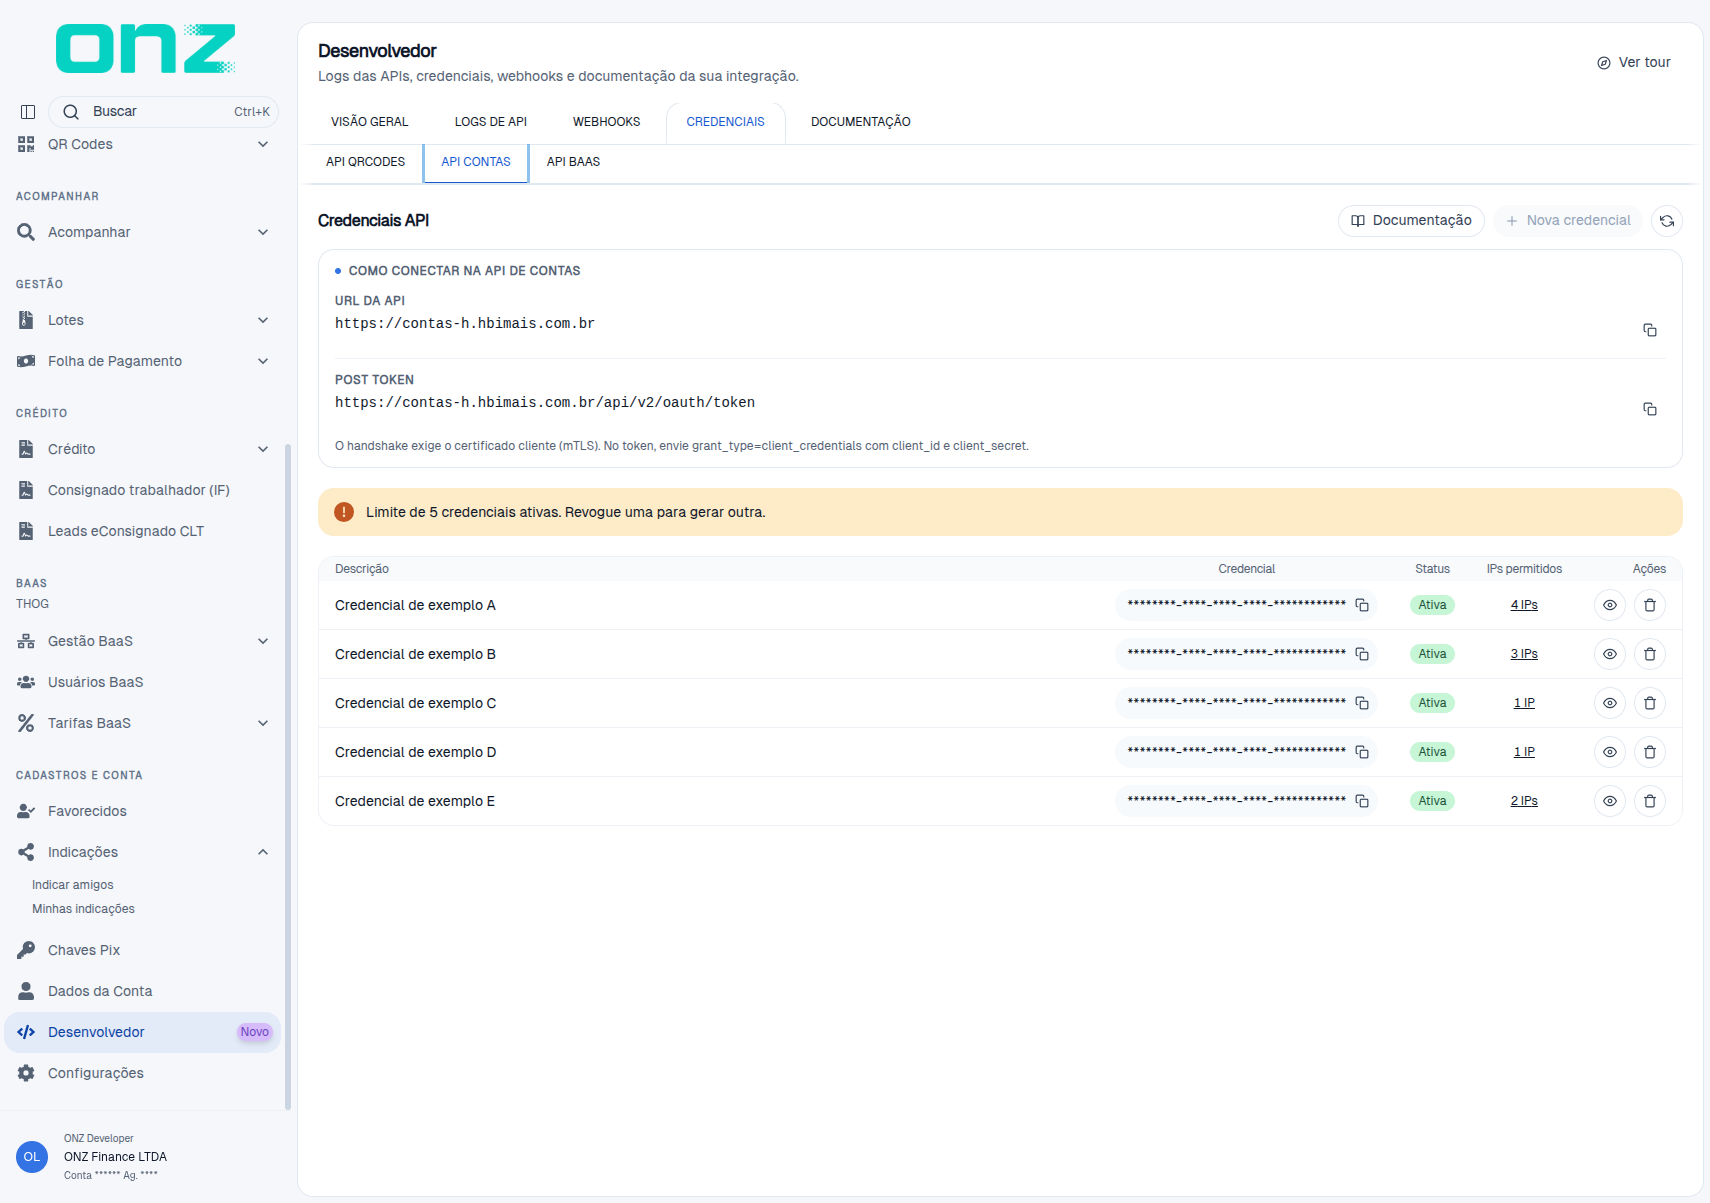Expand Folha de Pagamento menu
The image size is (1710, 1203).
point(142,361)
